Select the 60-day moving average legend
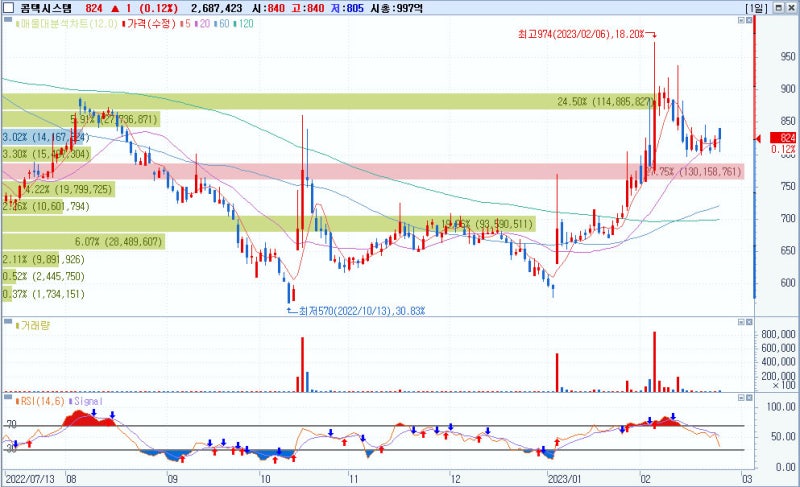Screen dimensions: 800x487 coord(222,23)
